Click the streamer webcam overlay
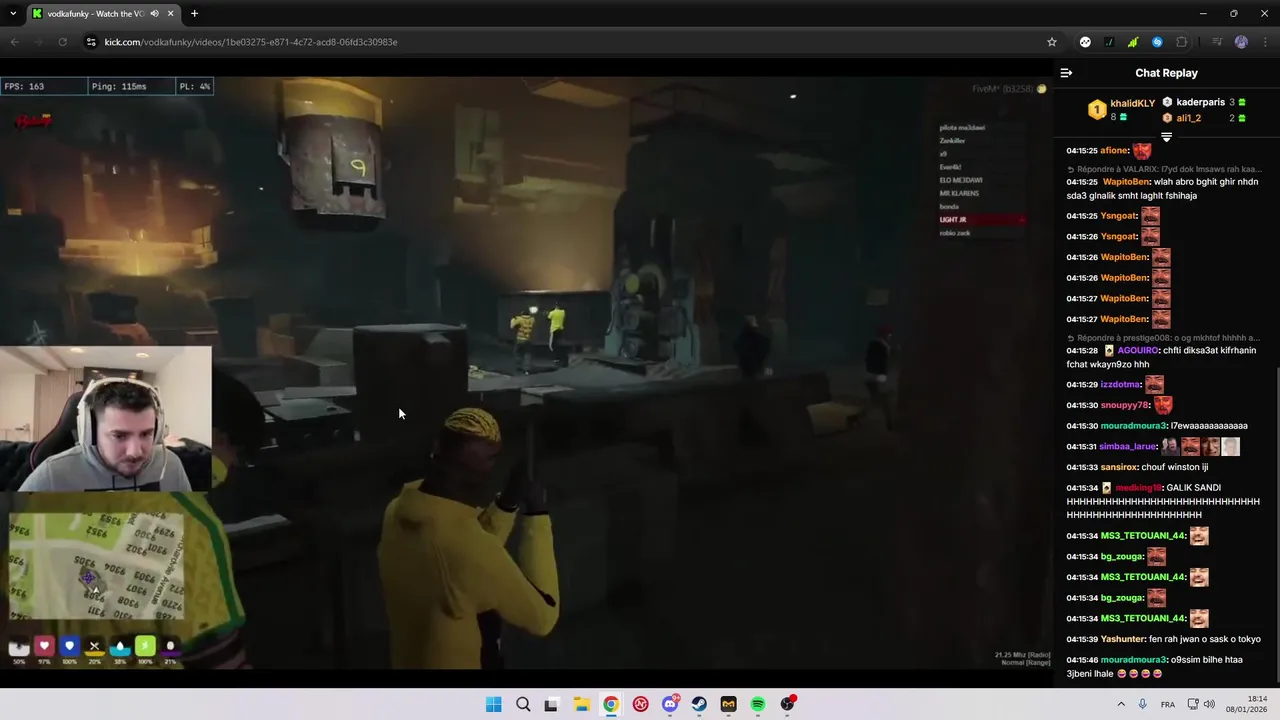Image resolution: width=1280 pixels, height=720 pixels. (106, 419)
